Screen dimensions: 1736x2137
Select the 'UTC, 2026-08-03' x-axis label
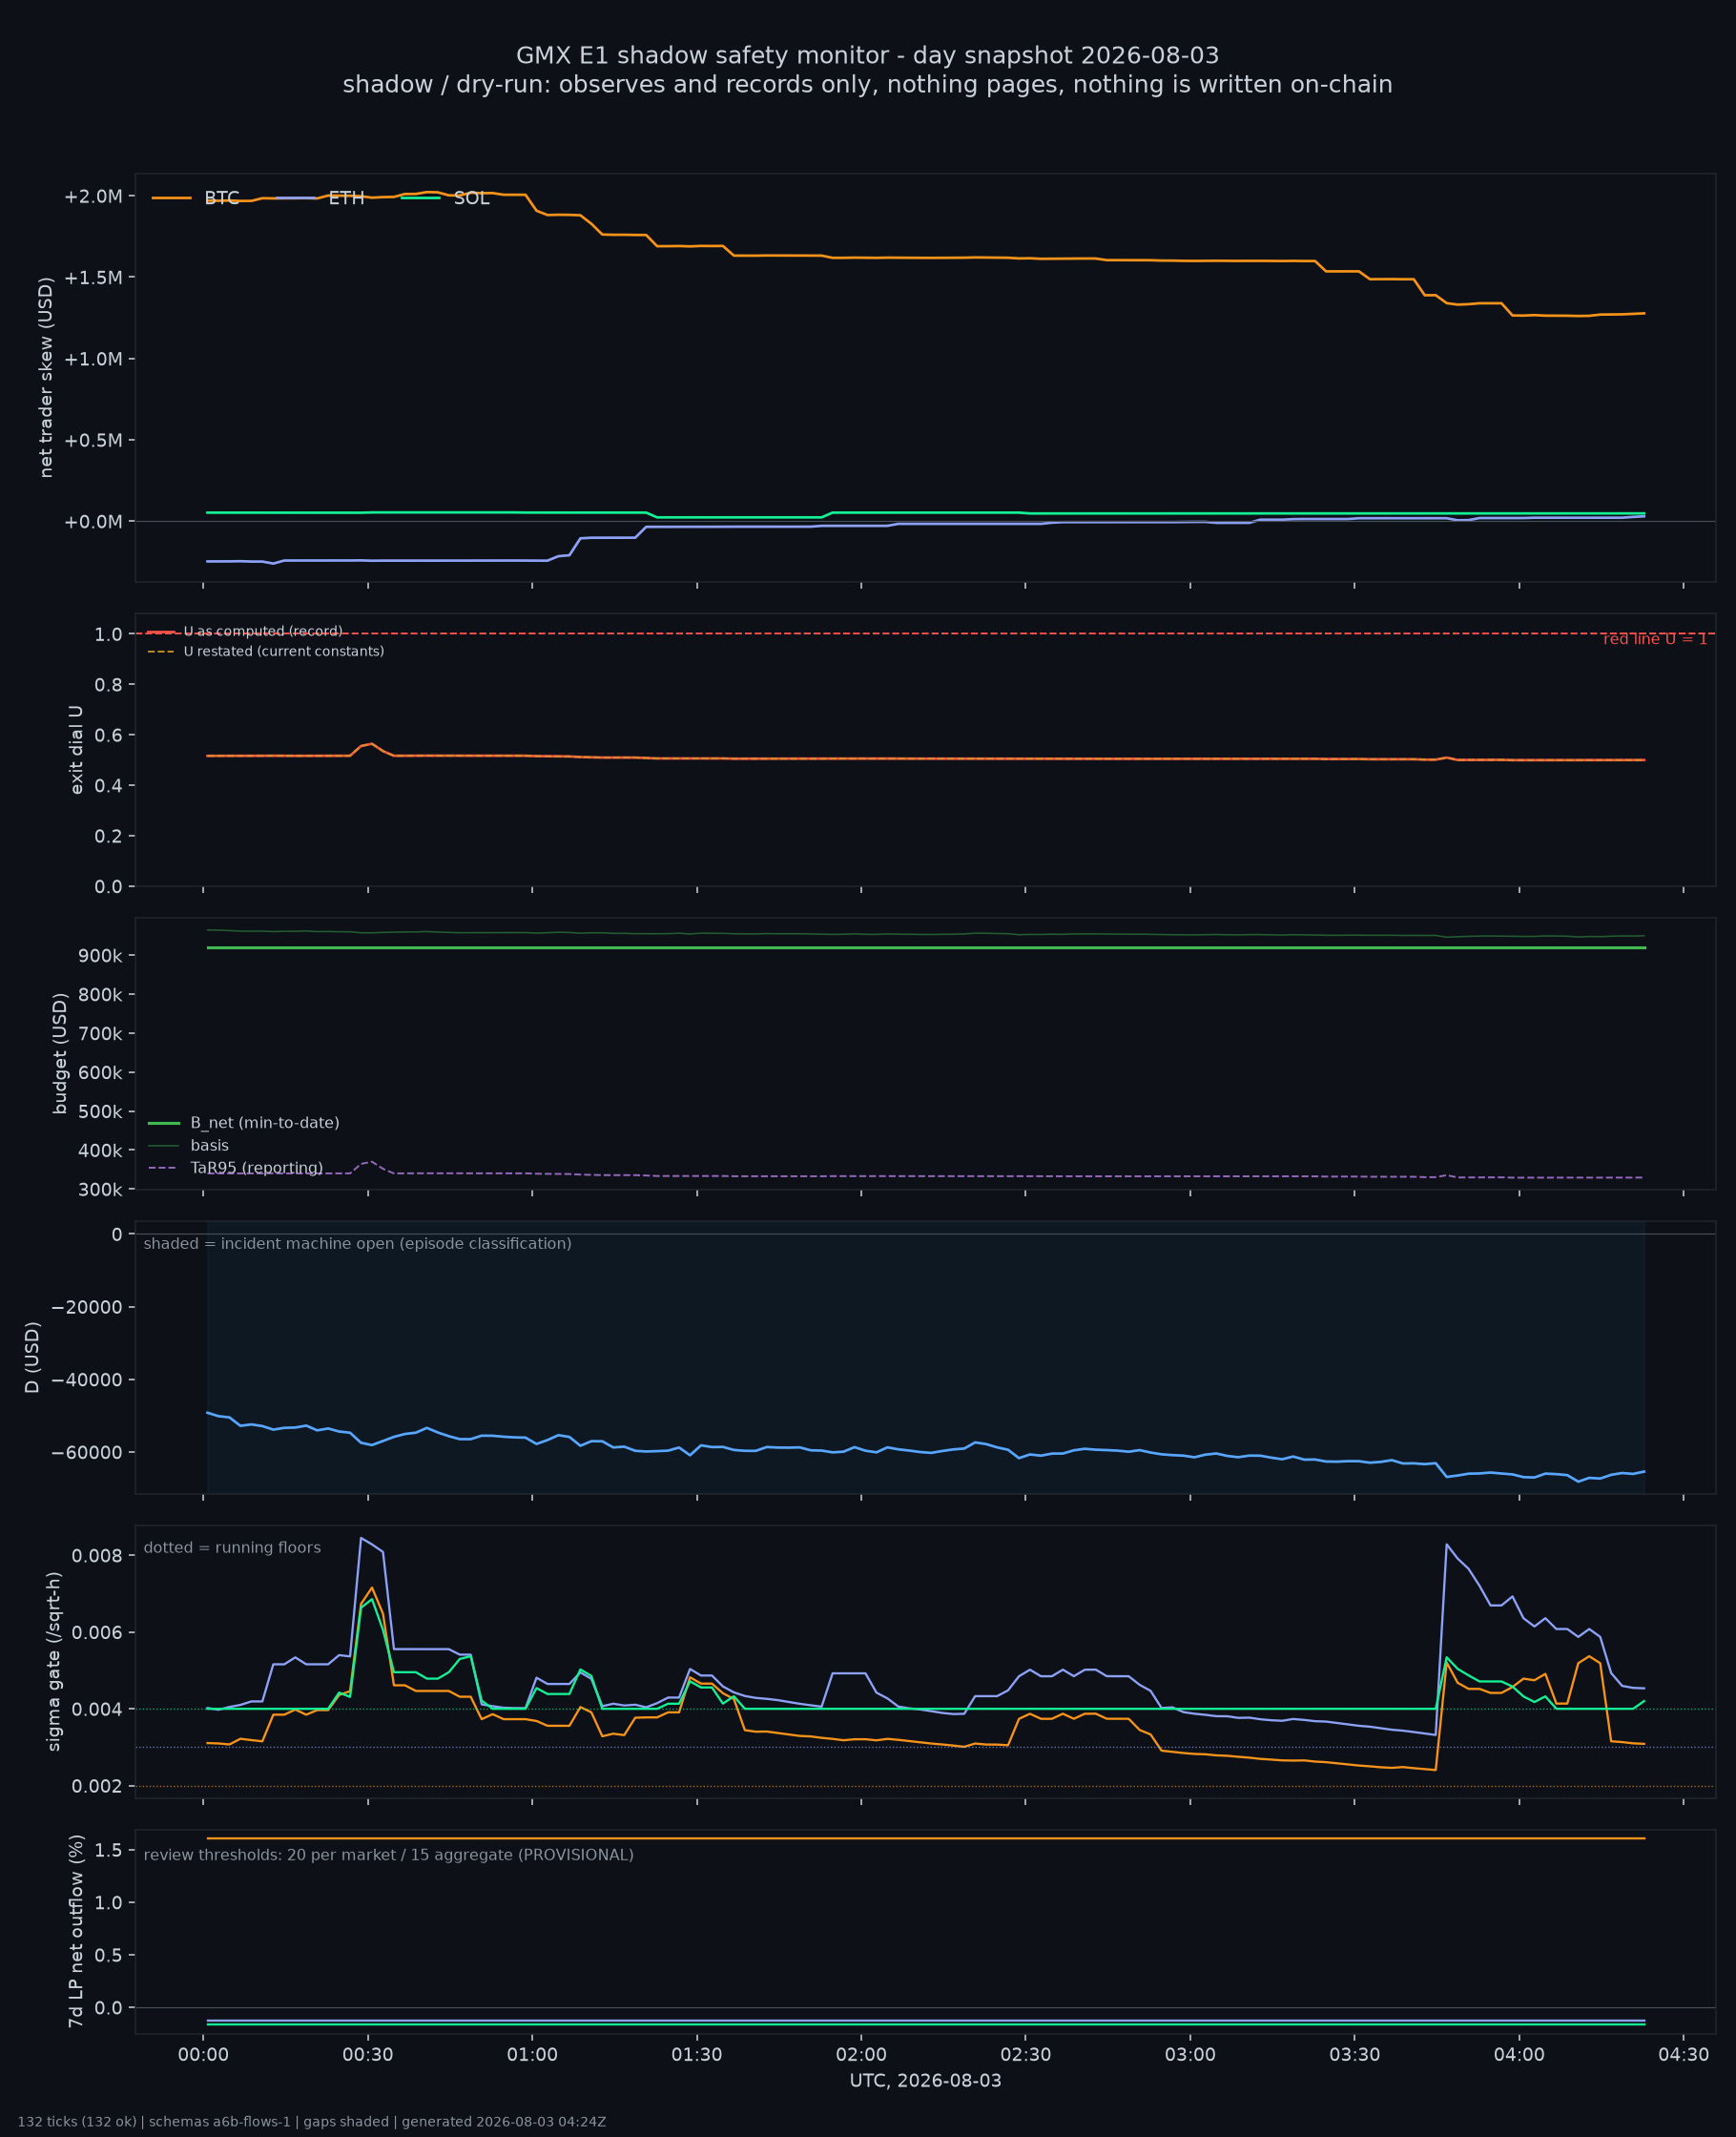(x=926, y=2081)
